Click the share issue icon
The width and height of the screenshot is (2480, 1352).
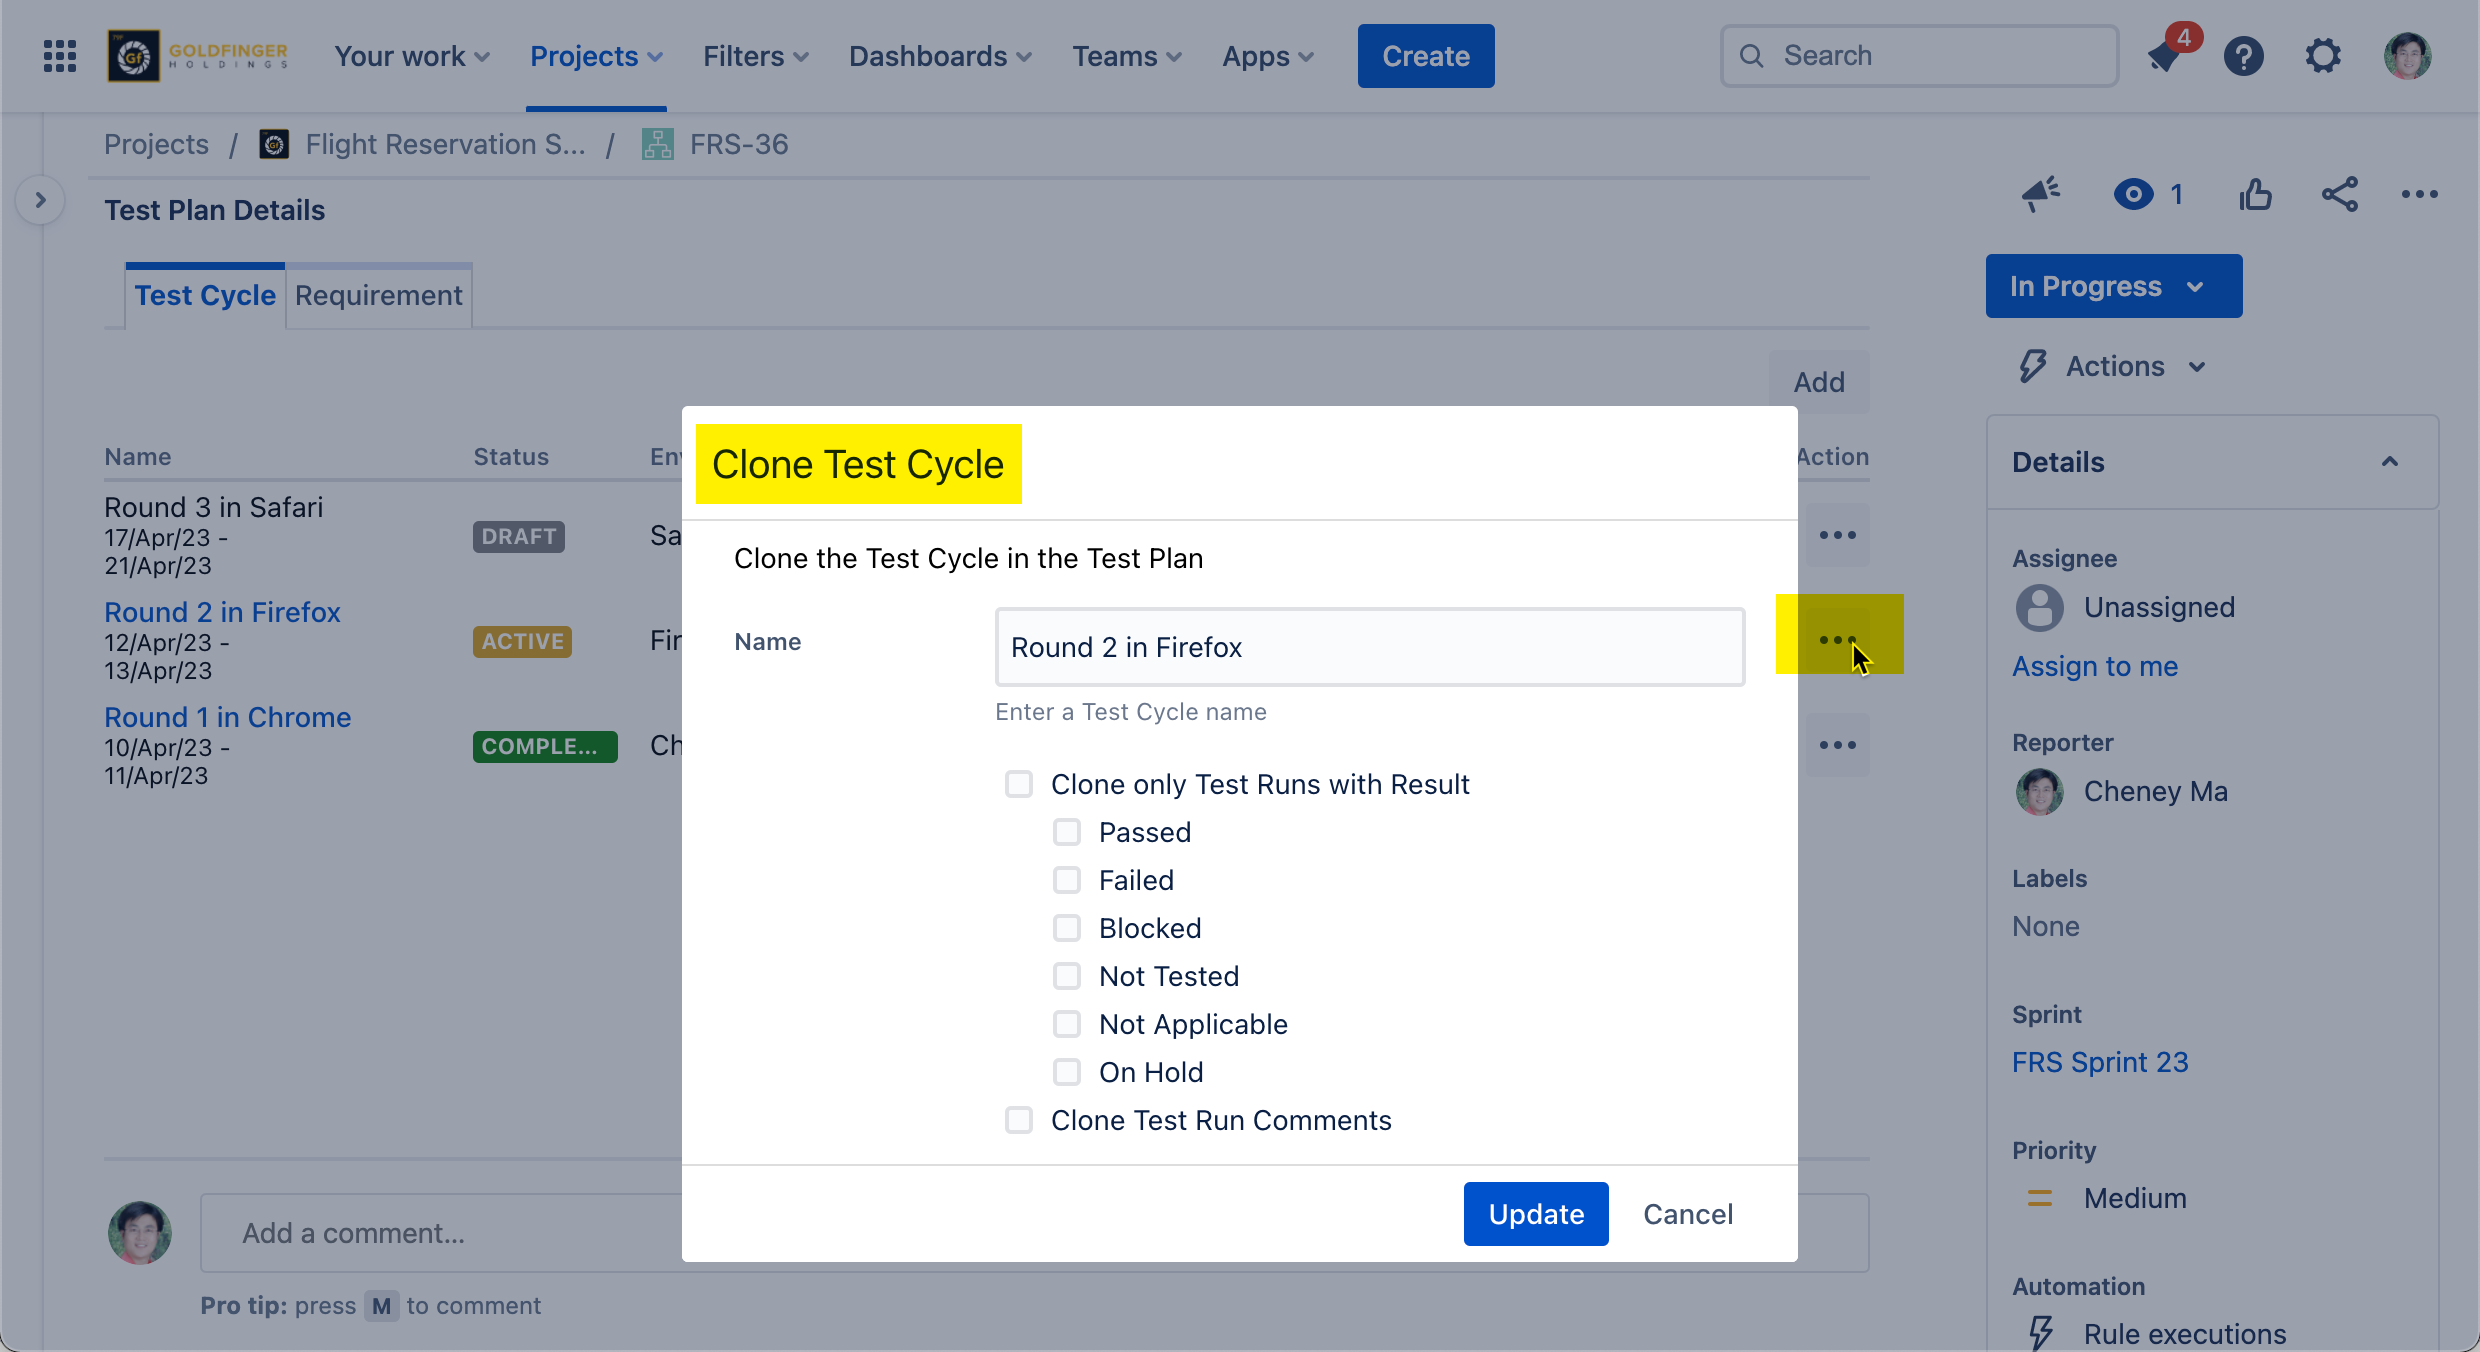(x=2340, y=194)
